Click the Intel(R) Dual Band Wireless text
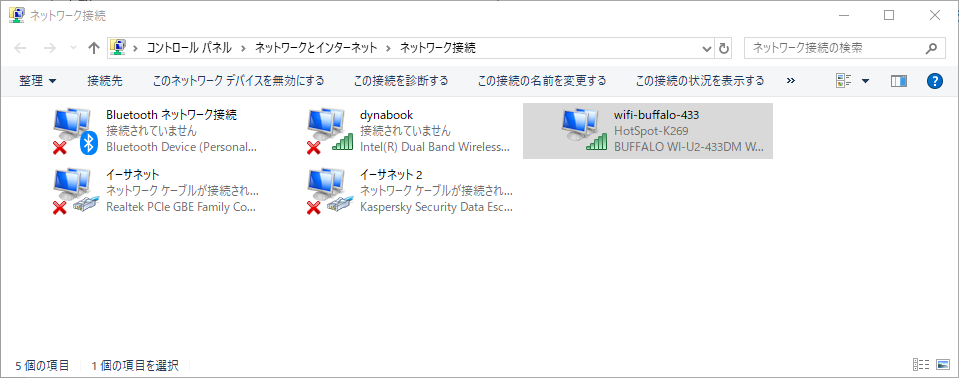 tap(435, 147)
